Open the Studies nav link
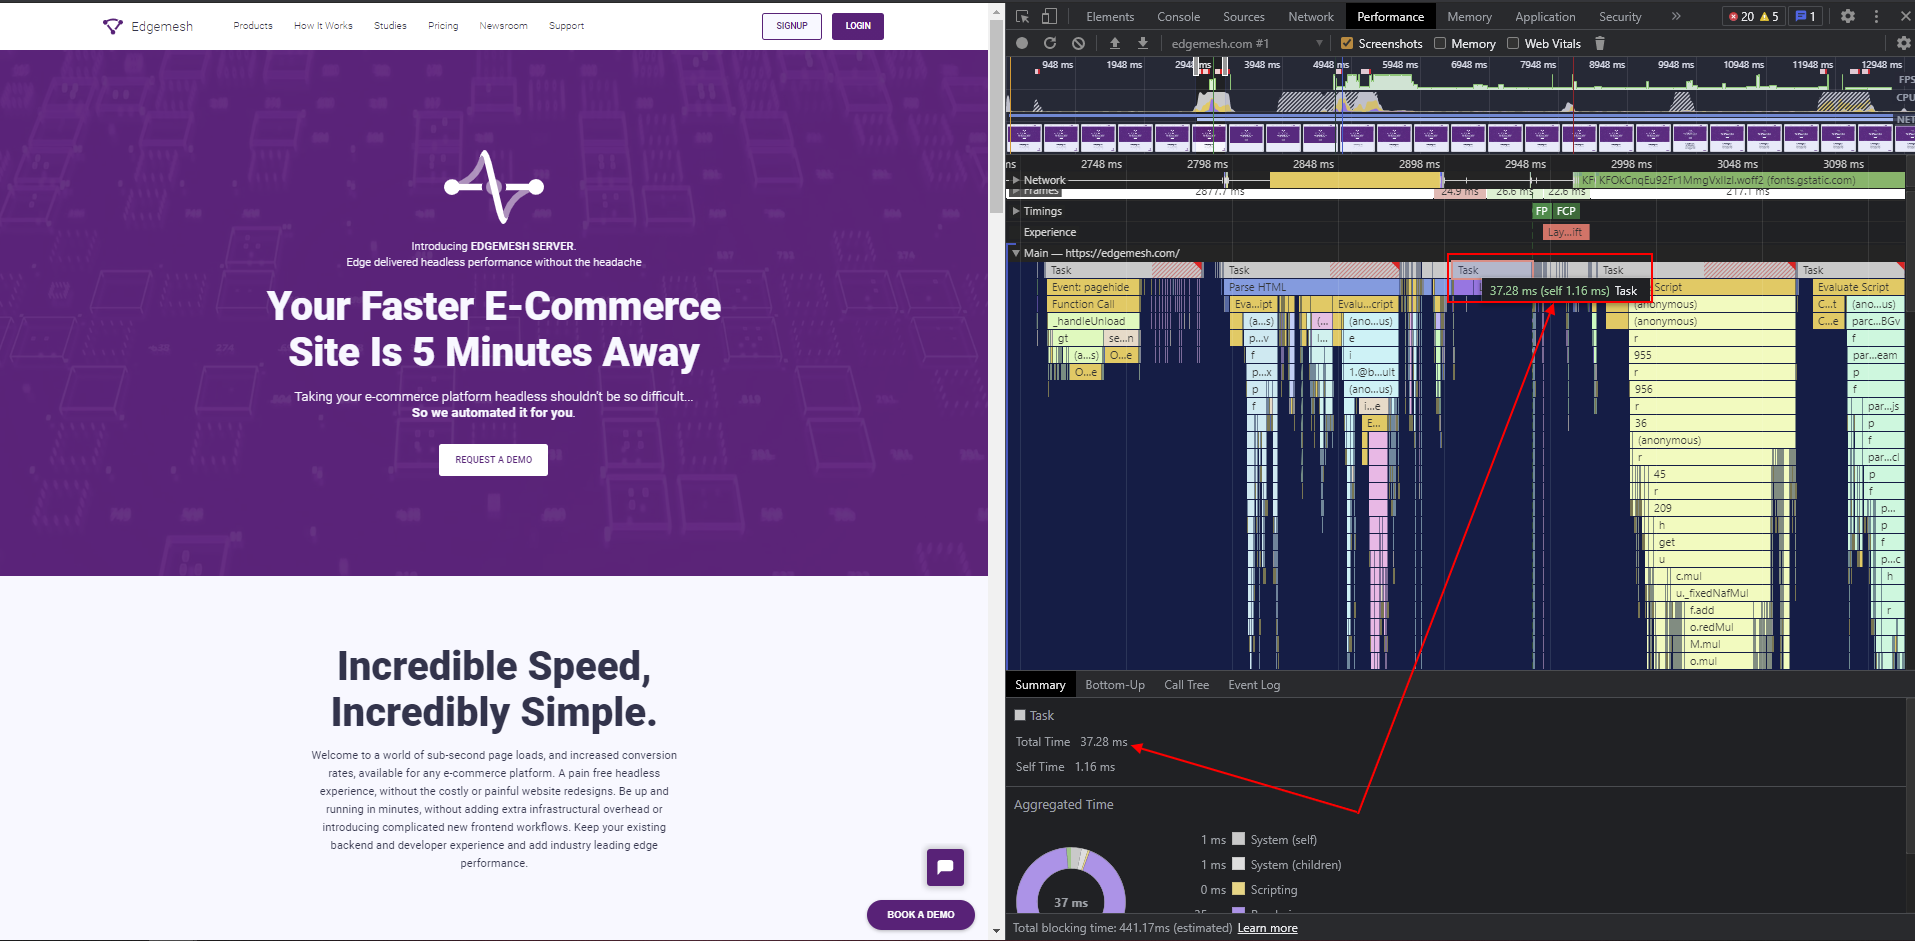Image resolution: width=1915 pixels, height=941 pixels. click(x=390, y=26)
